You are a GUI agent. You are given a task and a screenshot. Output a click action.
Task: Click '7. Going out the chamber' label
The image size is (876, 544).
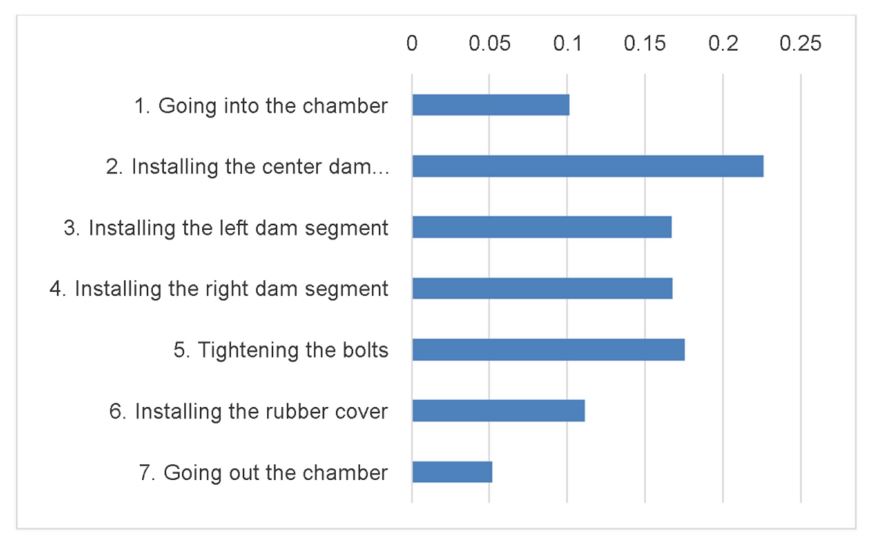[x=263, y=473]
